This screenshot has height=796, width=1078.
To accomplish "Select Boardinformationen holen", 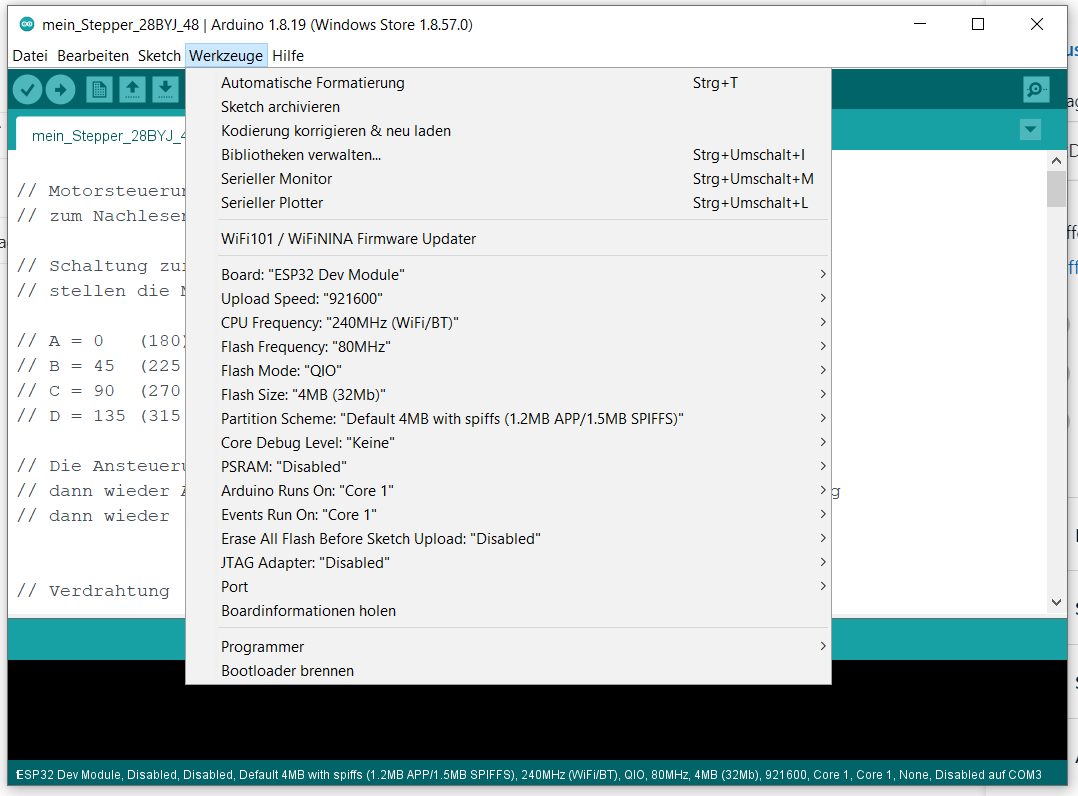I will (508, 612).
